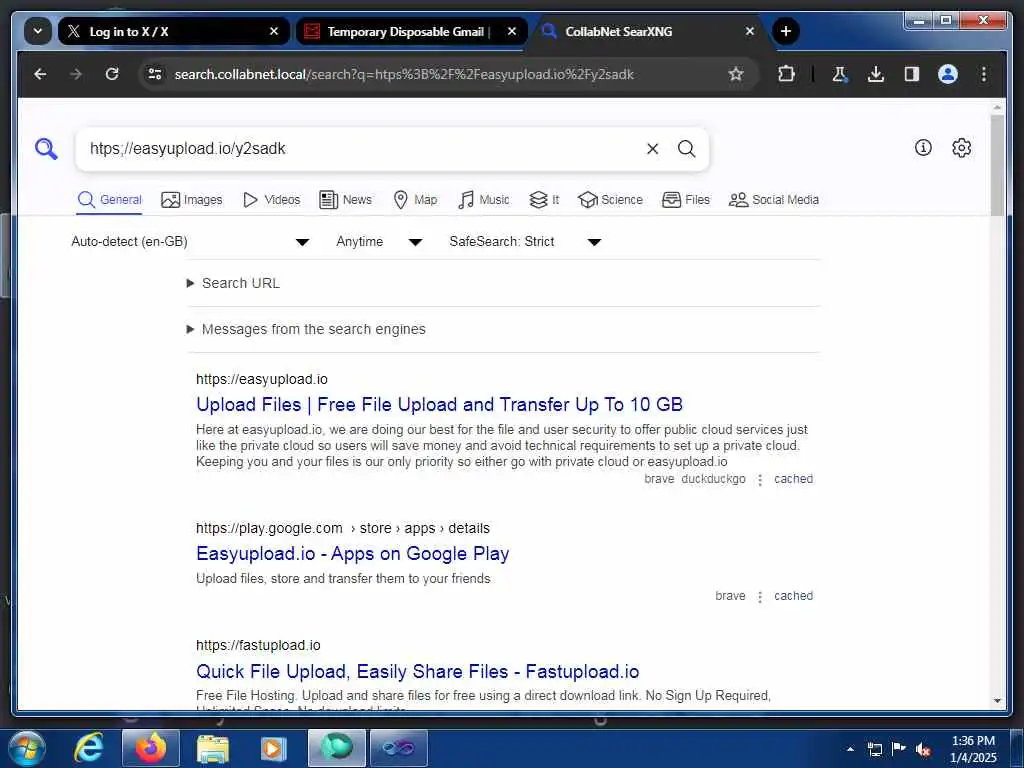Click the https://easyupload.io result URL
The image size is (1024, 768).
click(x=262, y=379)
